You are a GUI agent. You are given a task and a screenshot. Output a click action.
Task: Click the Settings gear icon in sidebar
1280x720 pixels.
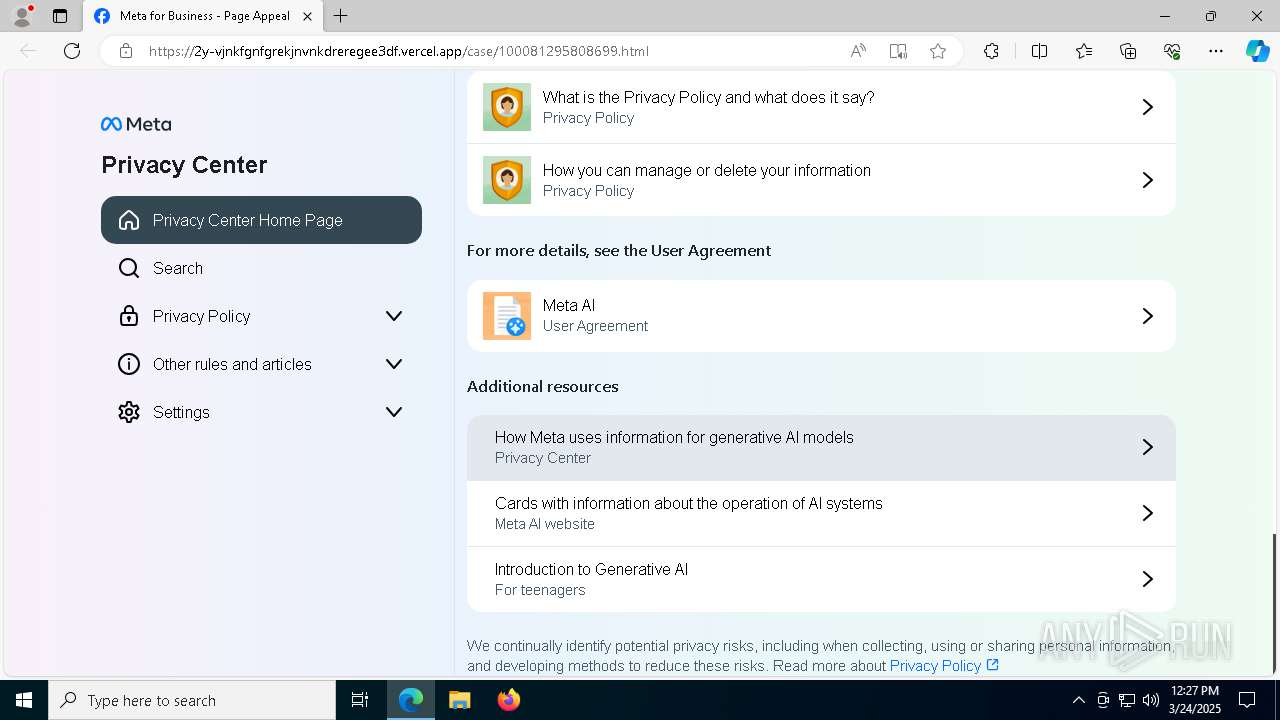click(x=129, y=412)
